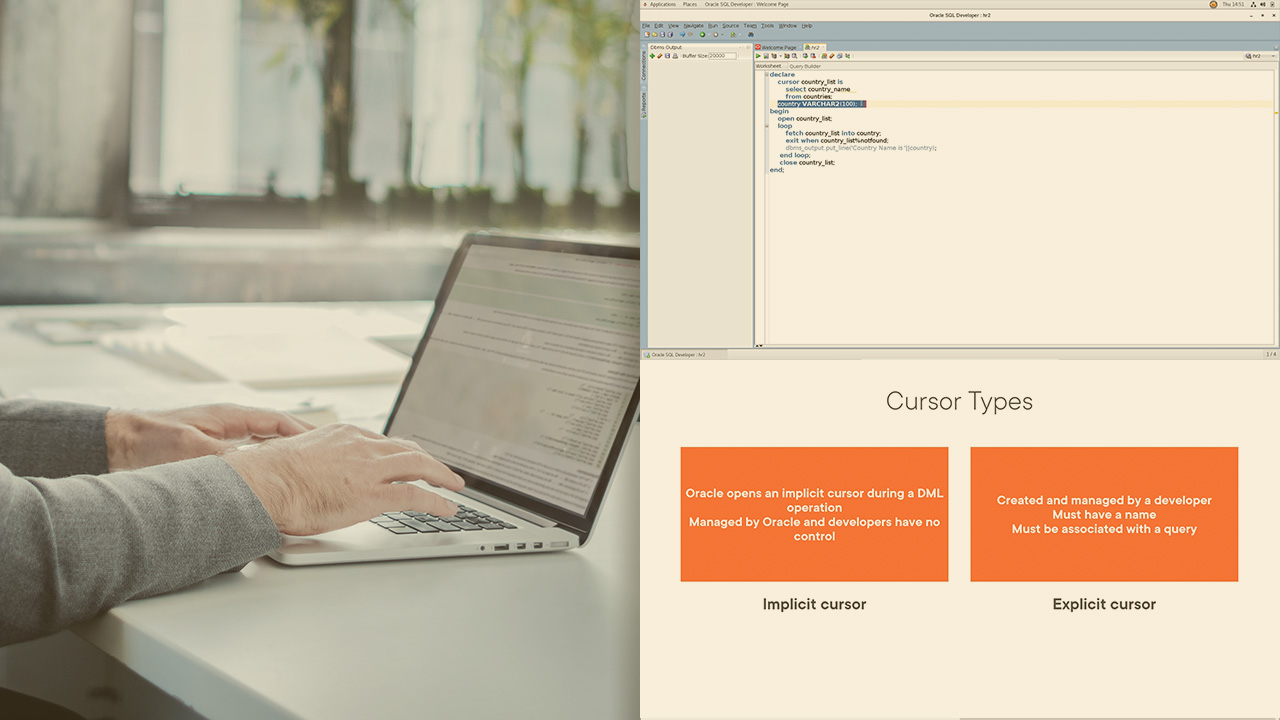
Task: Click the 'select country_name' code line
Action: point(818,89)
